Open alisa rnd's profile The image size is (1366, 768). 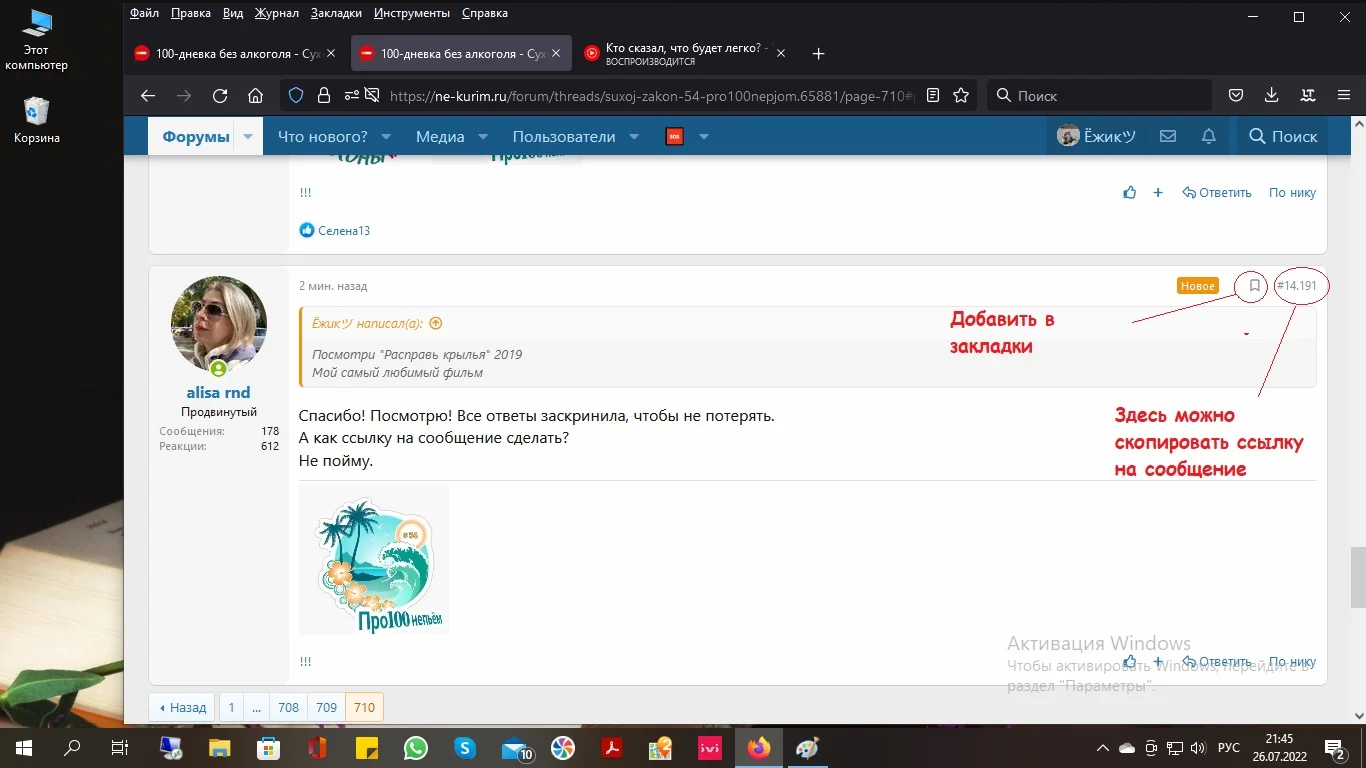(x=218, y=392)
